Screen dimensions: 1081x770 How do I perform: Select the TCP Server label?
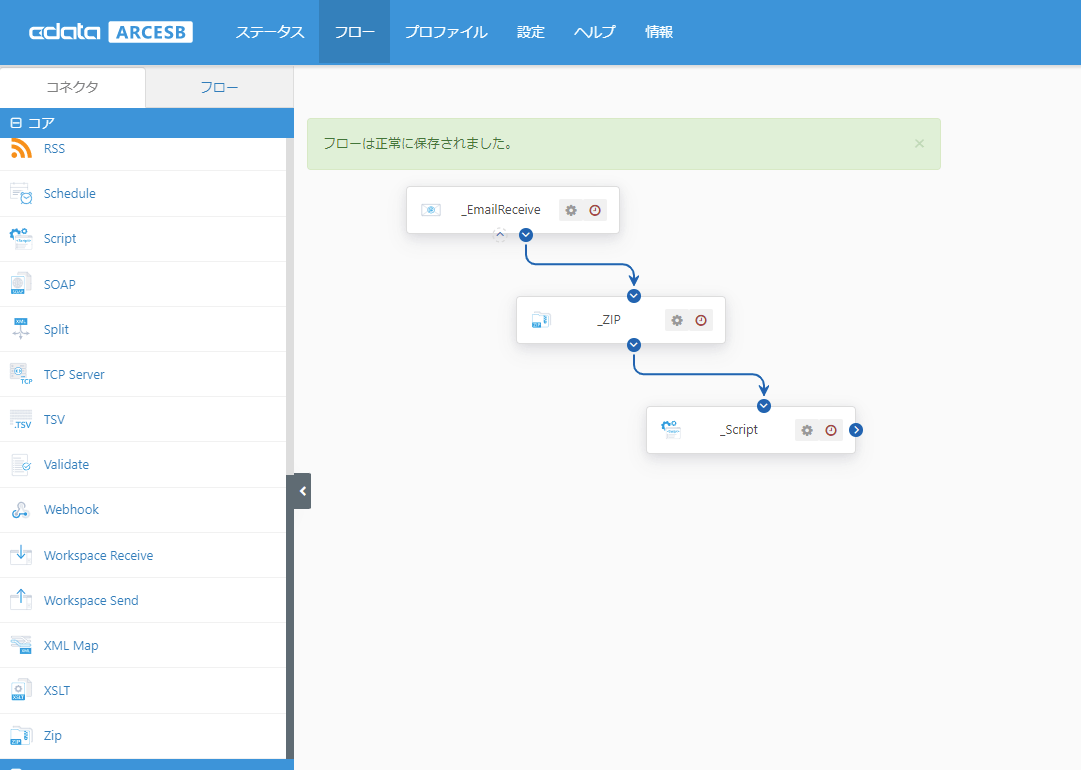74,374
